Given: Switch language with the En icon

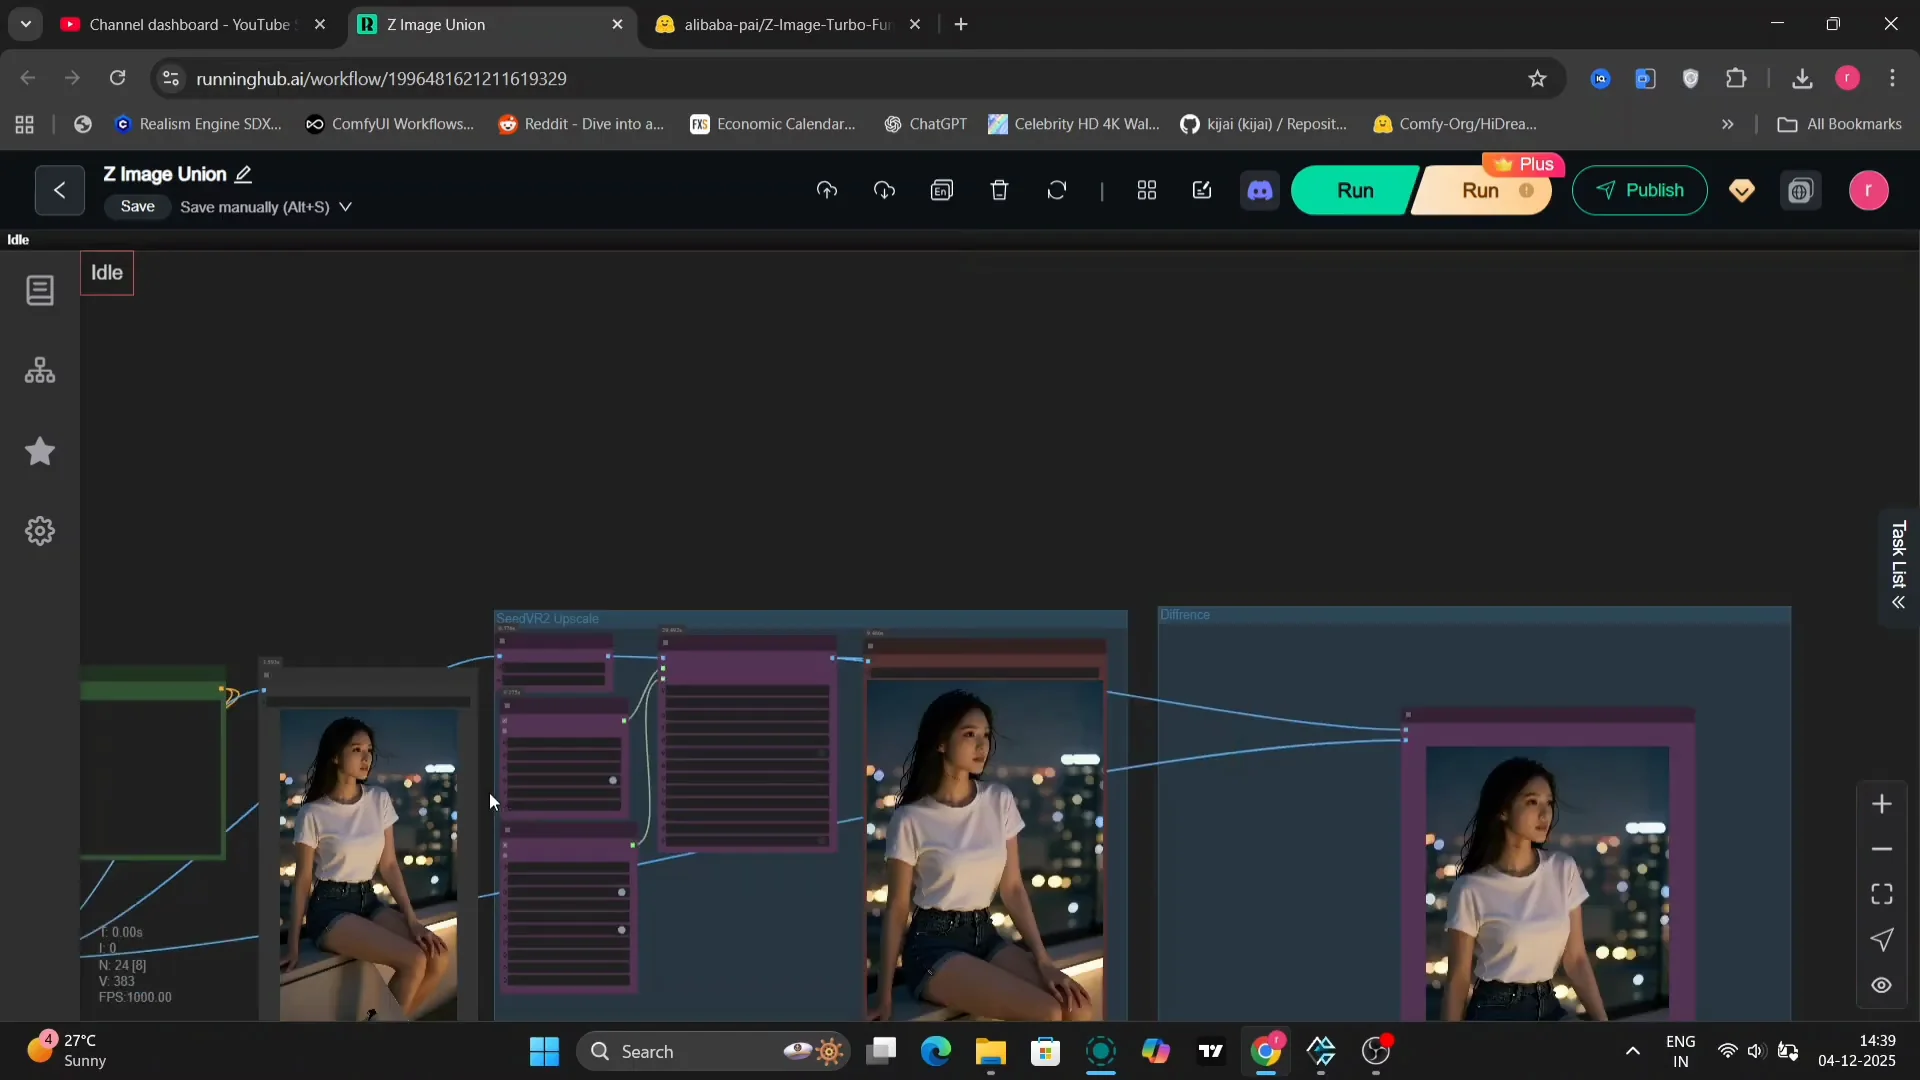Looking at the screenshot, I should (942, 190).
